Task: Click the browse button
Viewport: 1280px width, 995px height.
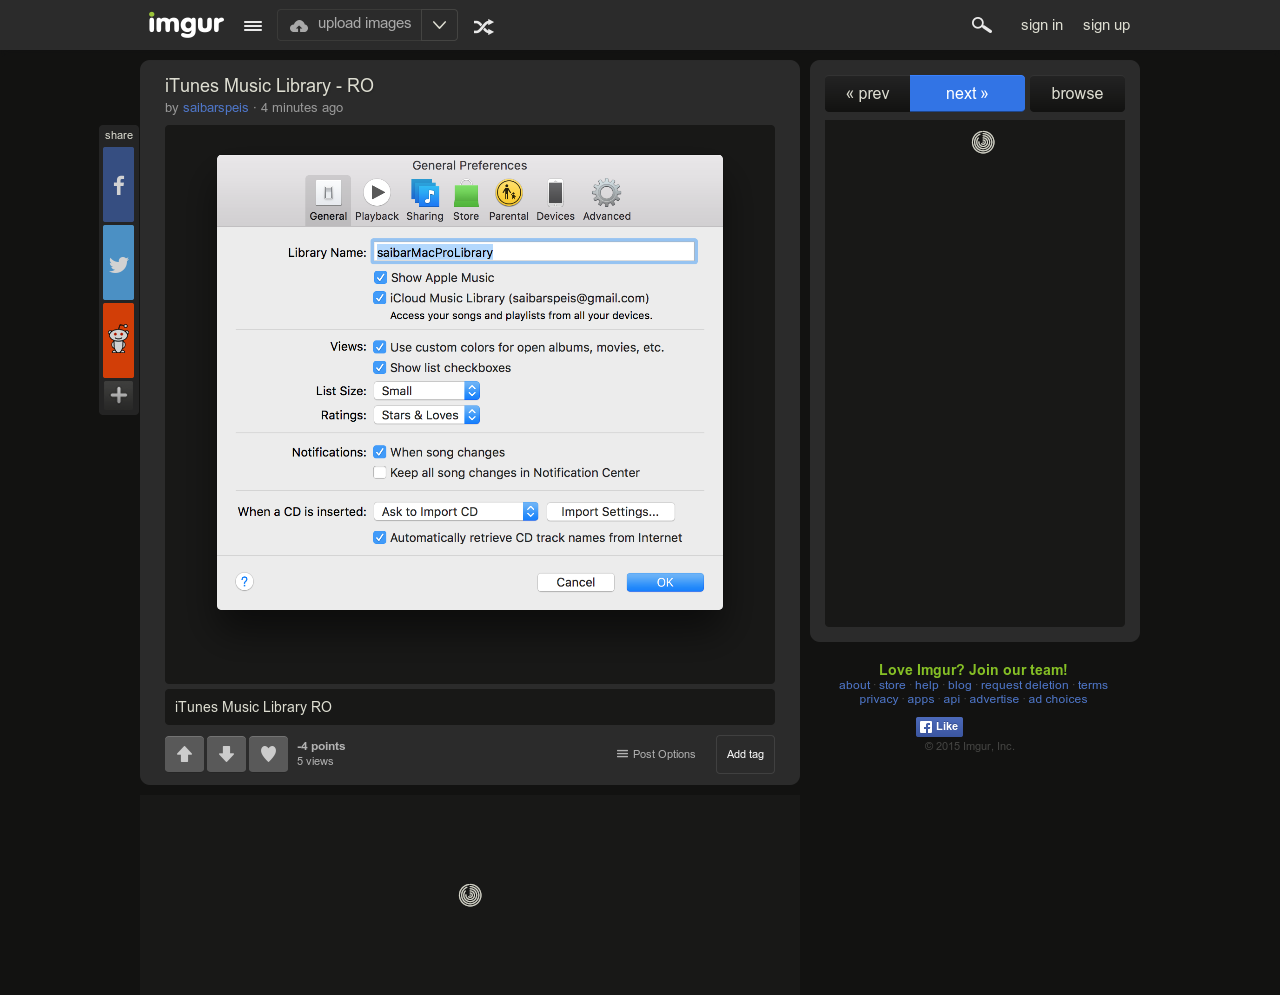Action: [x=1077, y=94]
